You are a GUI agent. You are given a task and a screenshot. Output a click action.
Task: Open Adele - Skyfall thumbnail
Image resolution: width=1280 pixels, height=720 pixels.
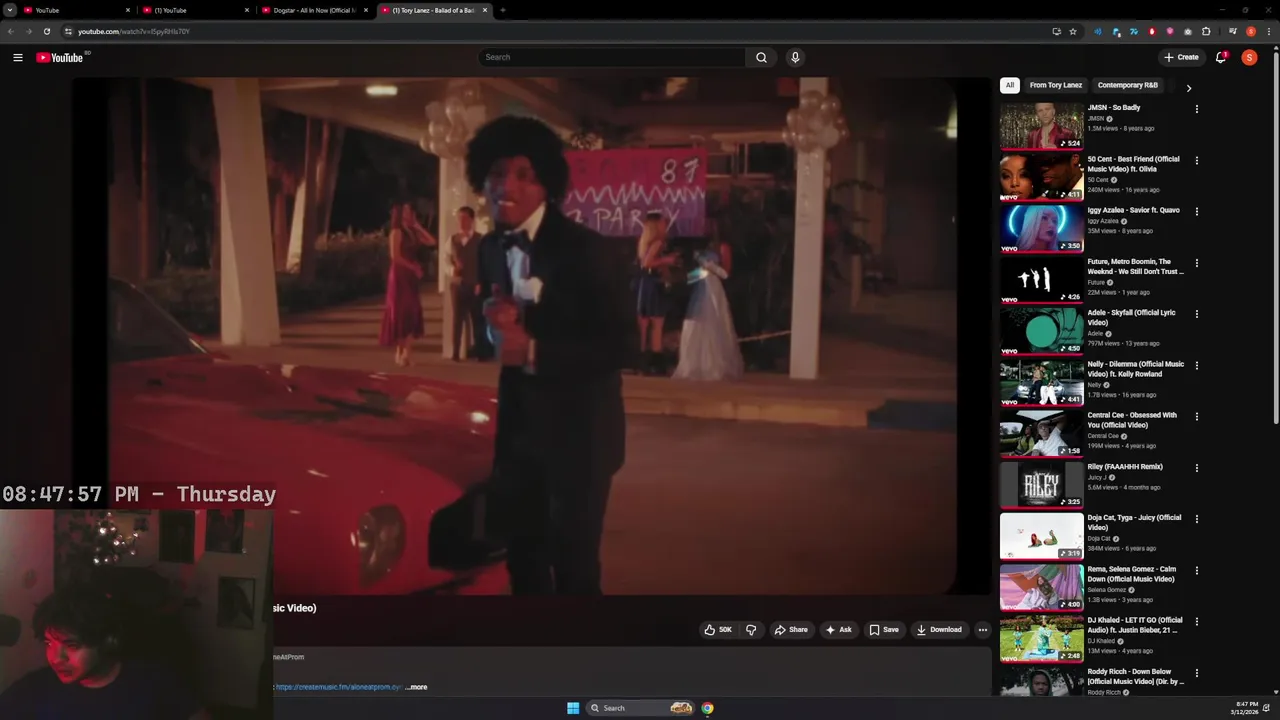tap(1042, 330)
